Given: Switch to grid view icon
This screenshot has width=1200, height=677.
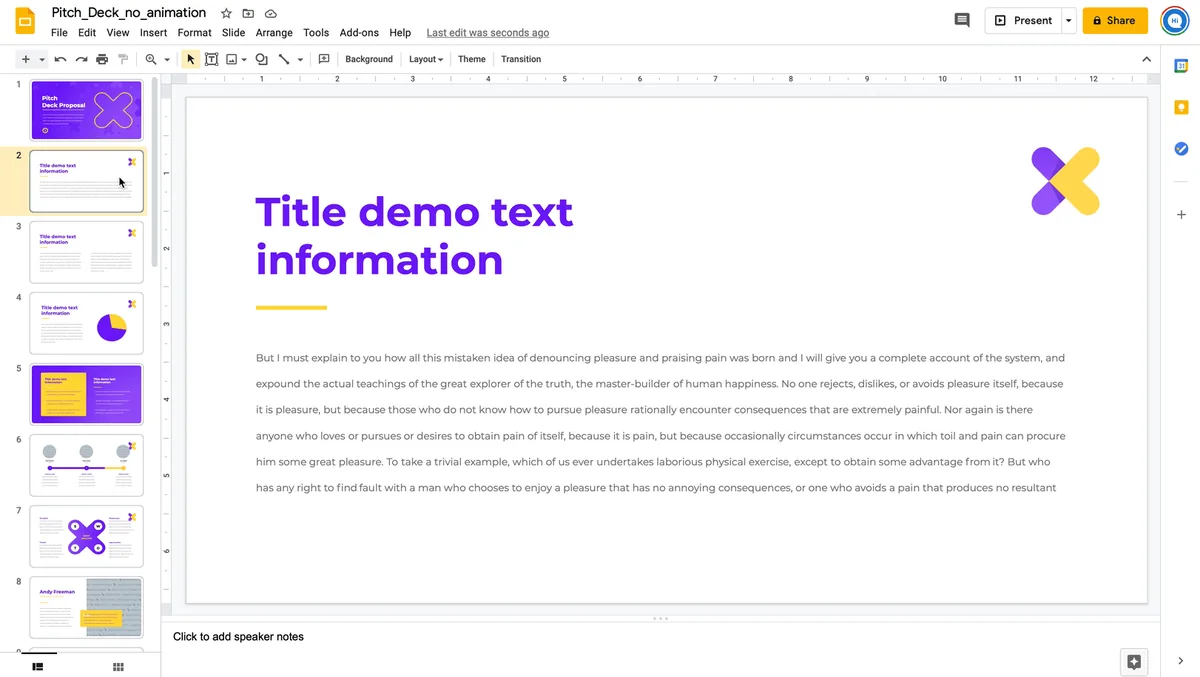Looking at the screenshot, I should pyautogui.click(x=118, y=667).
